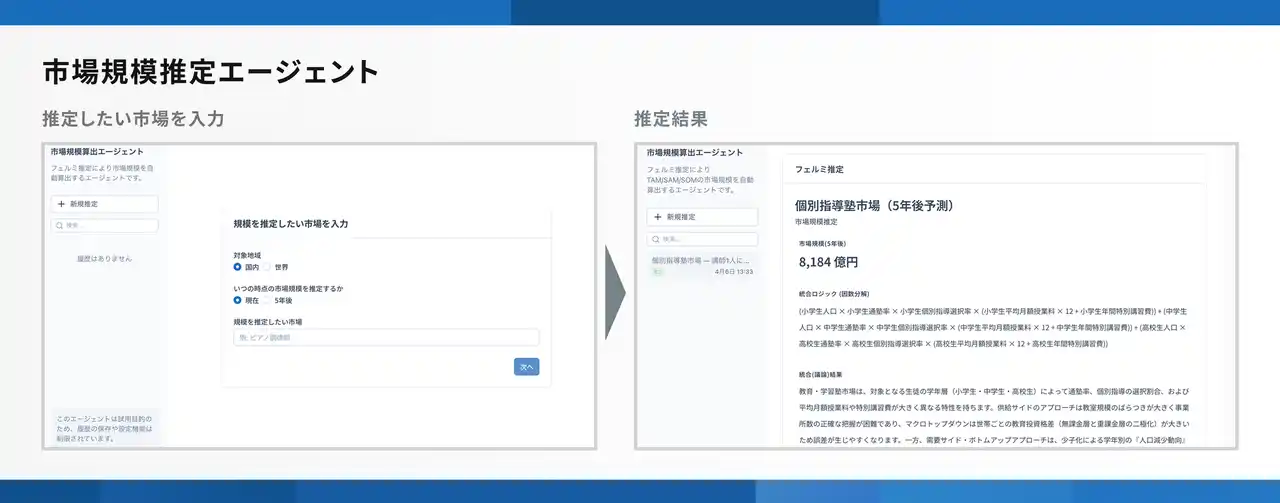The width and height of the screenshot is (1280, 503).
Task: Click the green status badge on the history entry
Action: (x=657, y=271)
